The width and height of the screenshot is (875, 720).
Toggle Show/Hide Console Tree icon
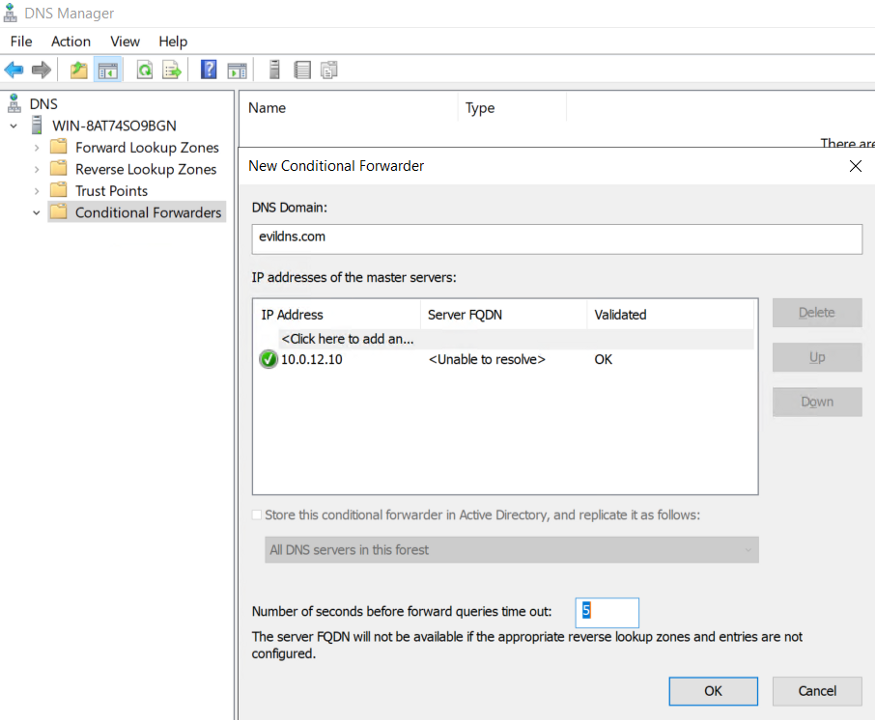click(x=108, y=70)
